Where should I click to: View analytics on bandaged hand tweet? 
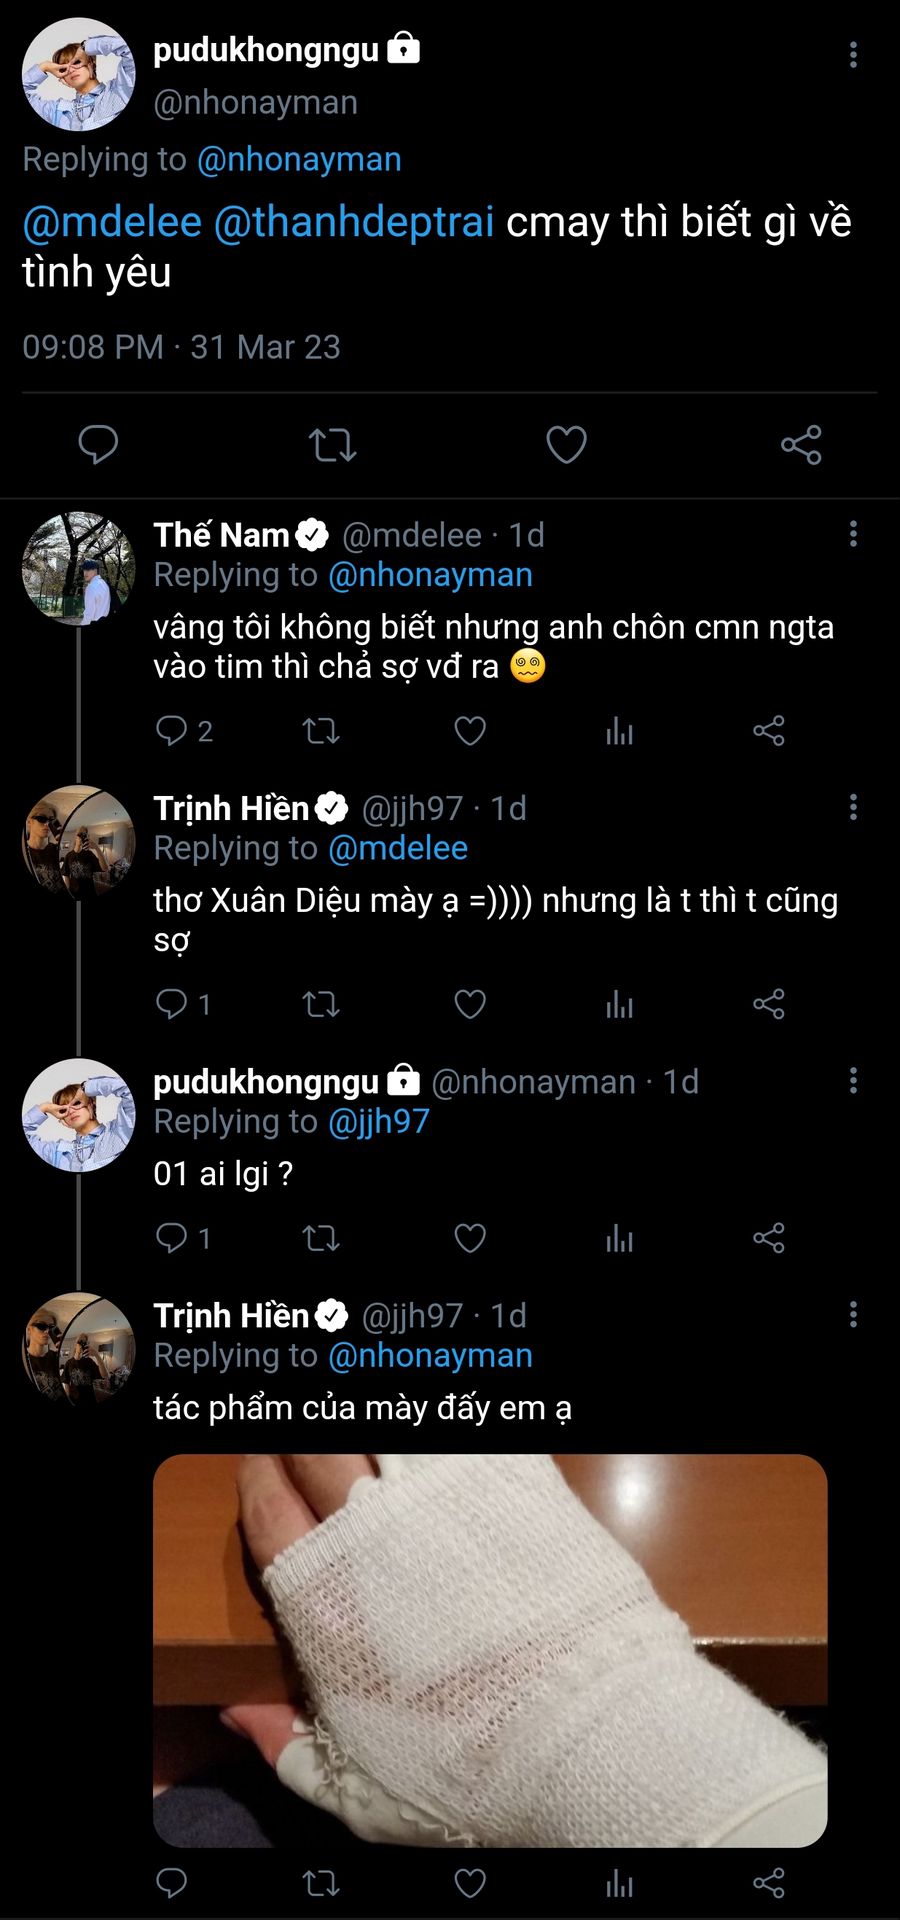click(x=619, y=1883)
